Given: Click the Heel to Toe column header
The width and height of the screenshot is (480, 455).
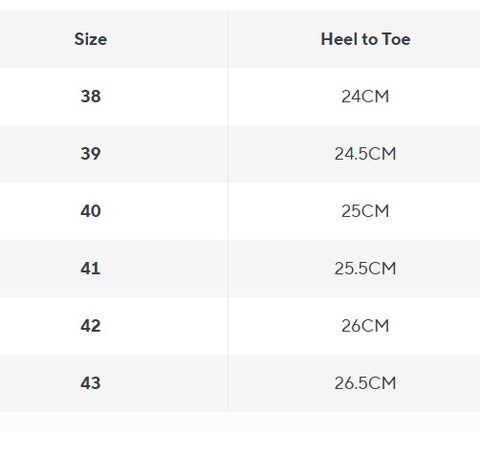Looking at the screenshot, I should tap(366, 39).
